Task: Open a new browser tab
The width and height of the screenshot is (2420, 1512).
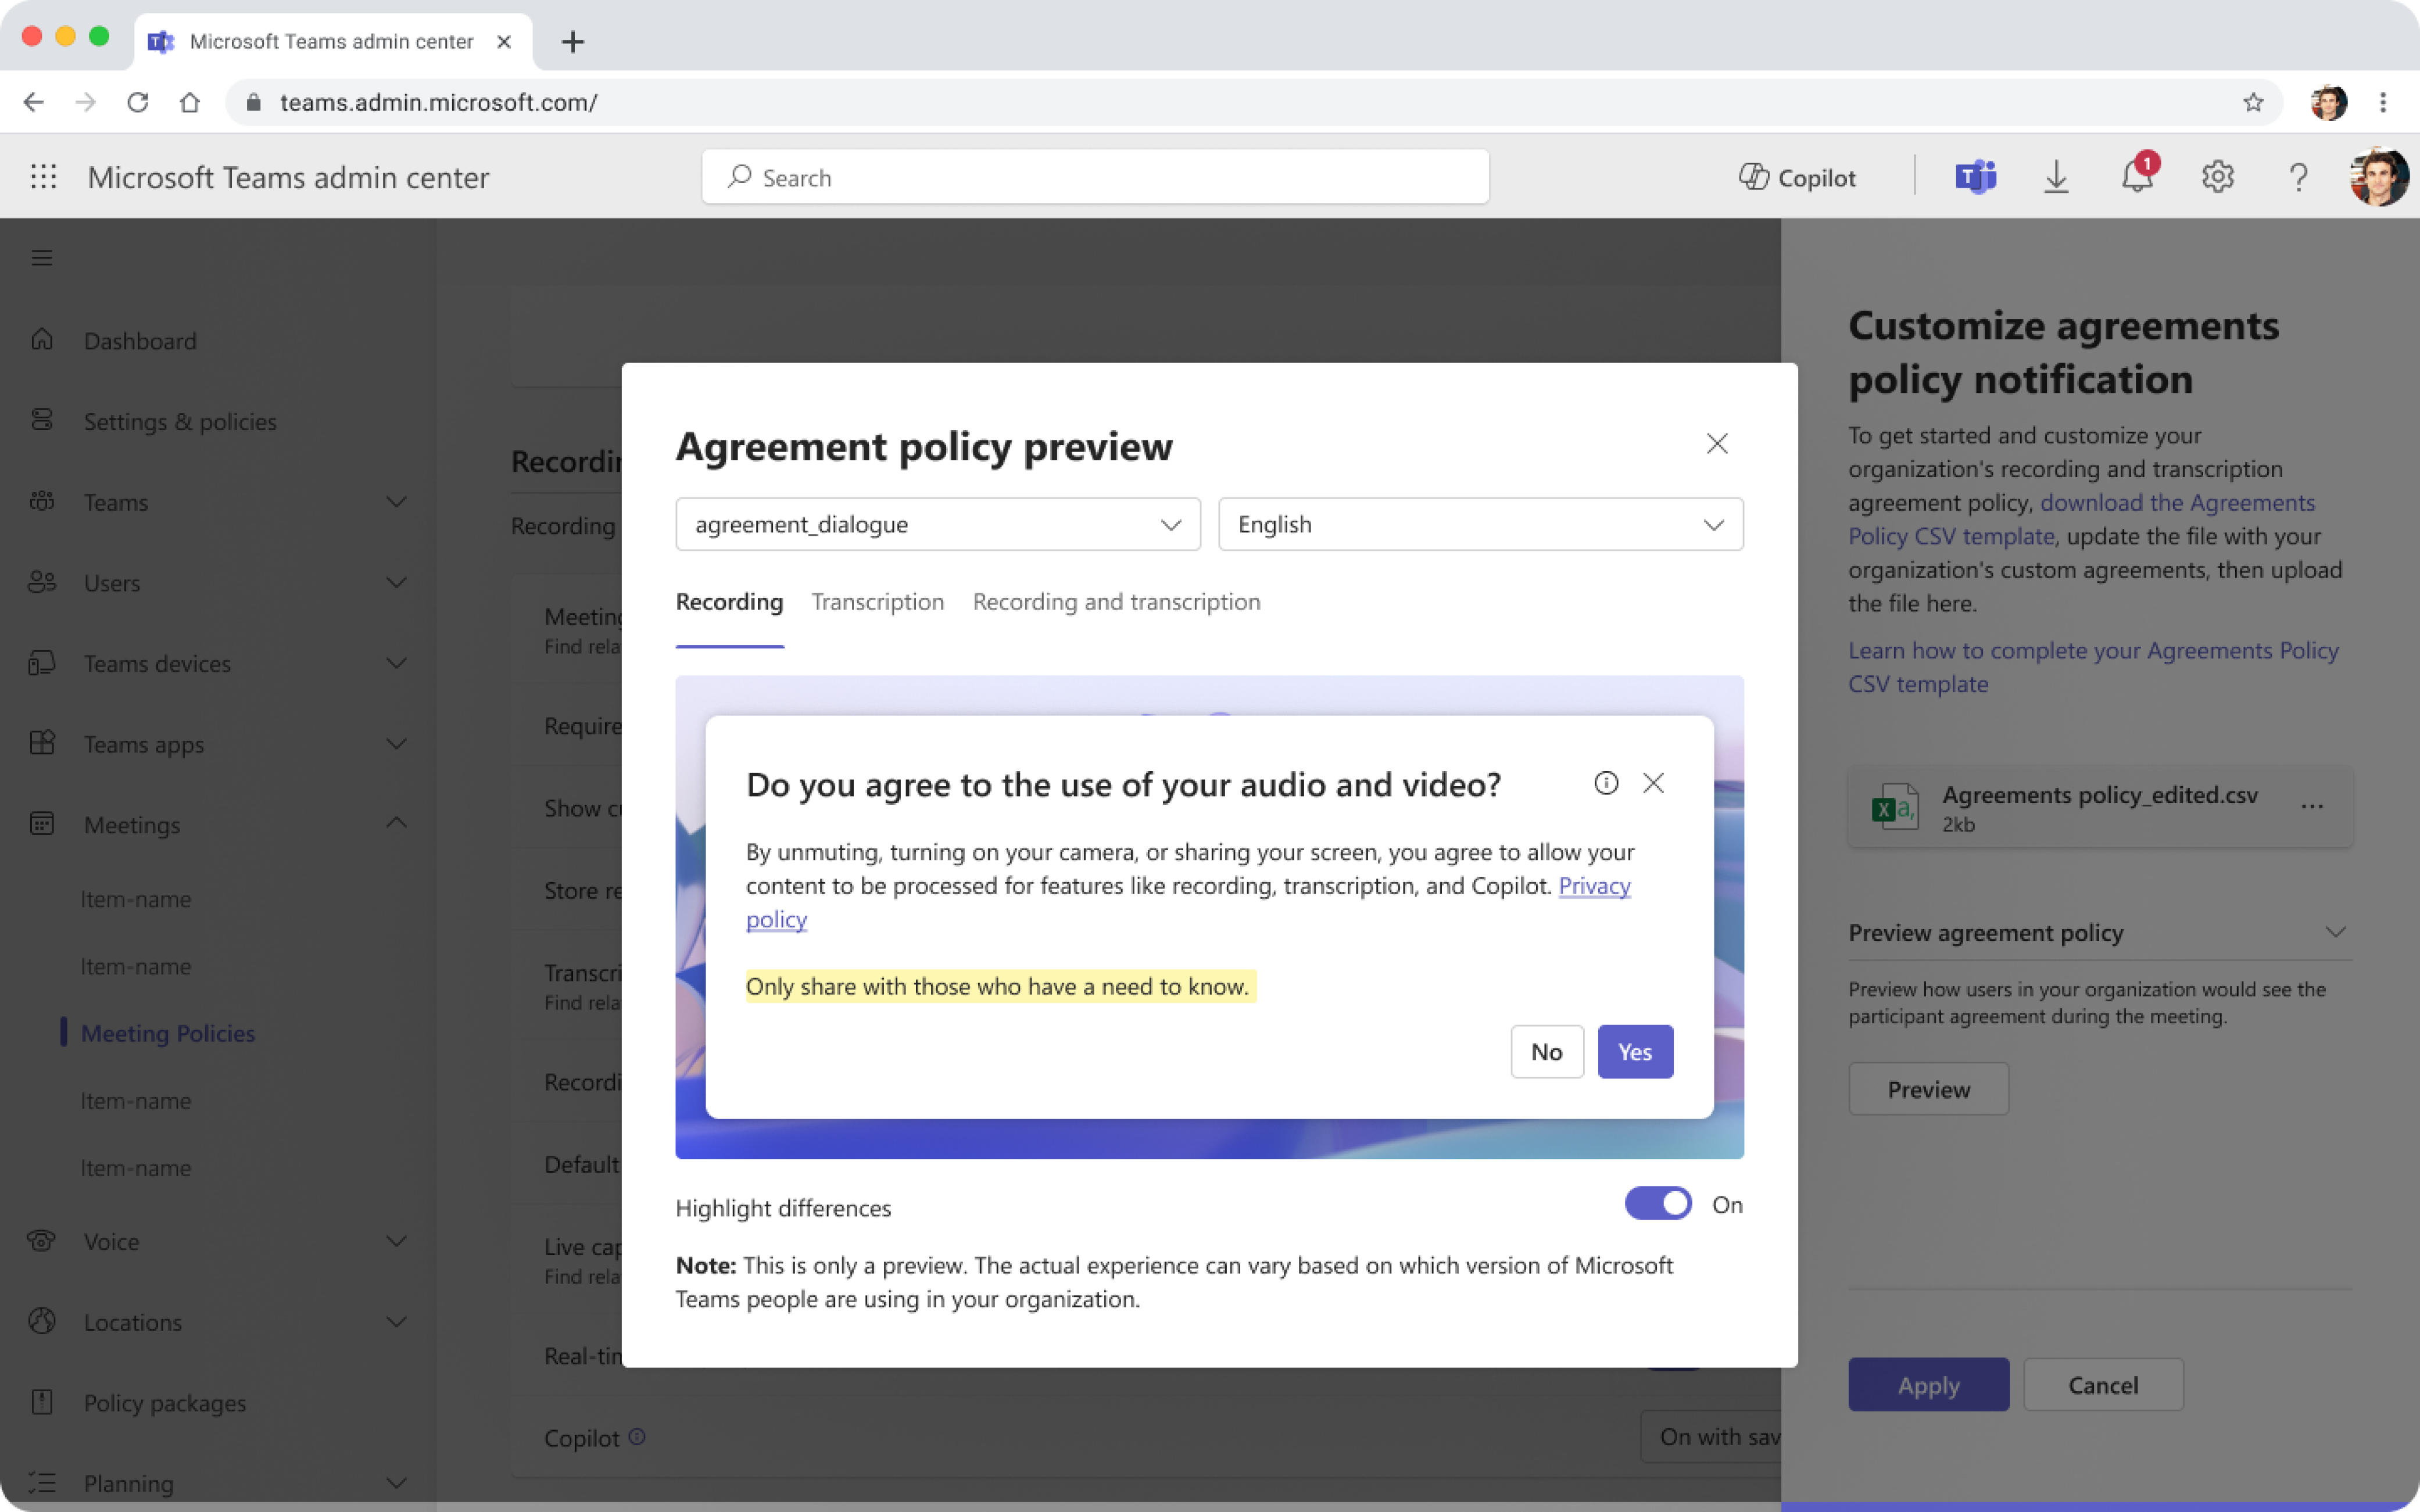Action: (x=573, y=42)
